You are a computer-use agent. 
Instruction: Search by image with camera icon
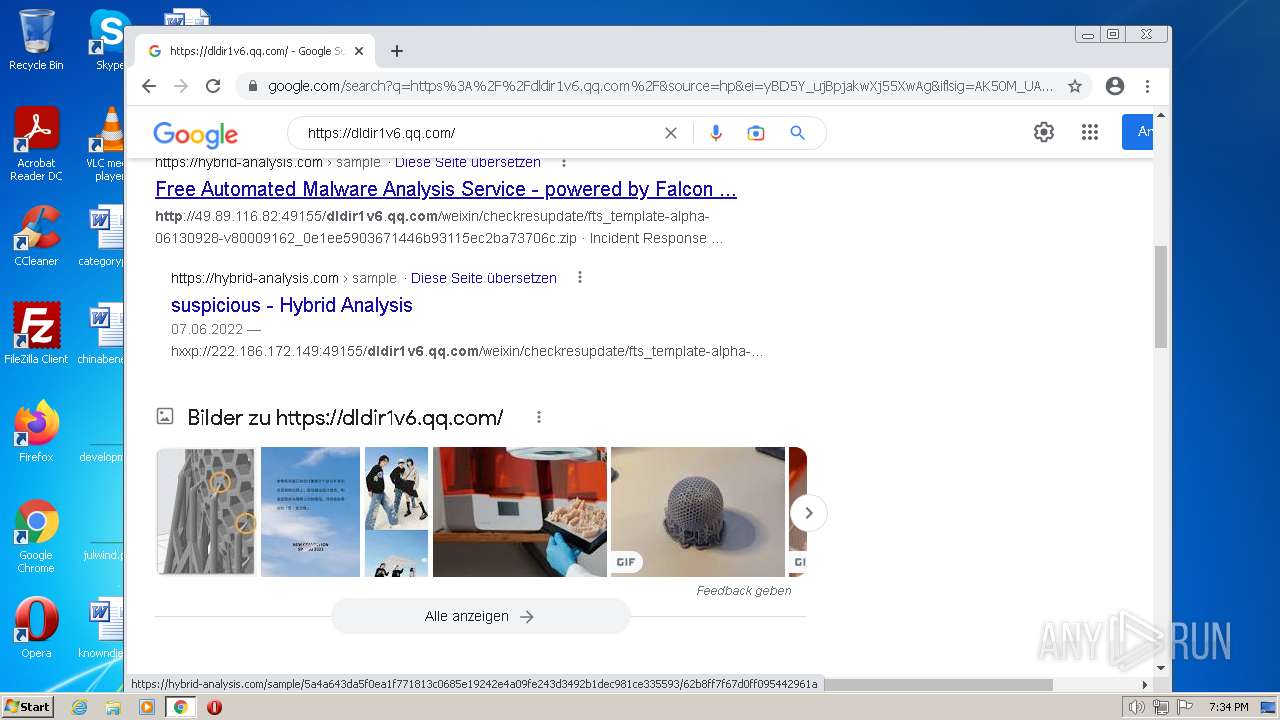(756, 133)
